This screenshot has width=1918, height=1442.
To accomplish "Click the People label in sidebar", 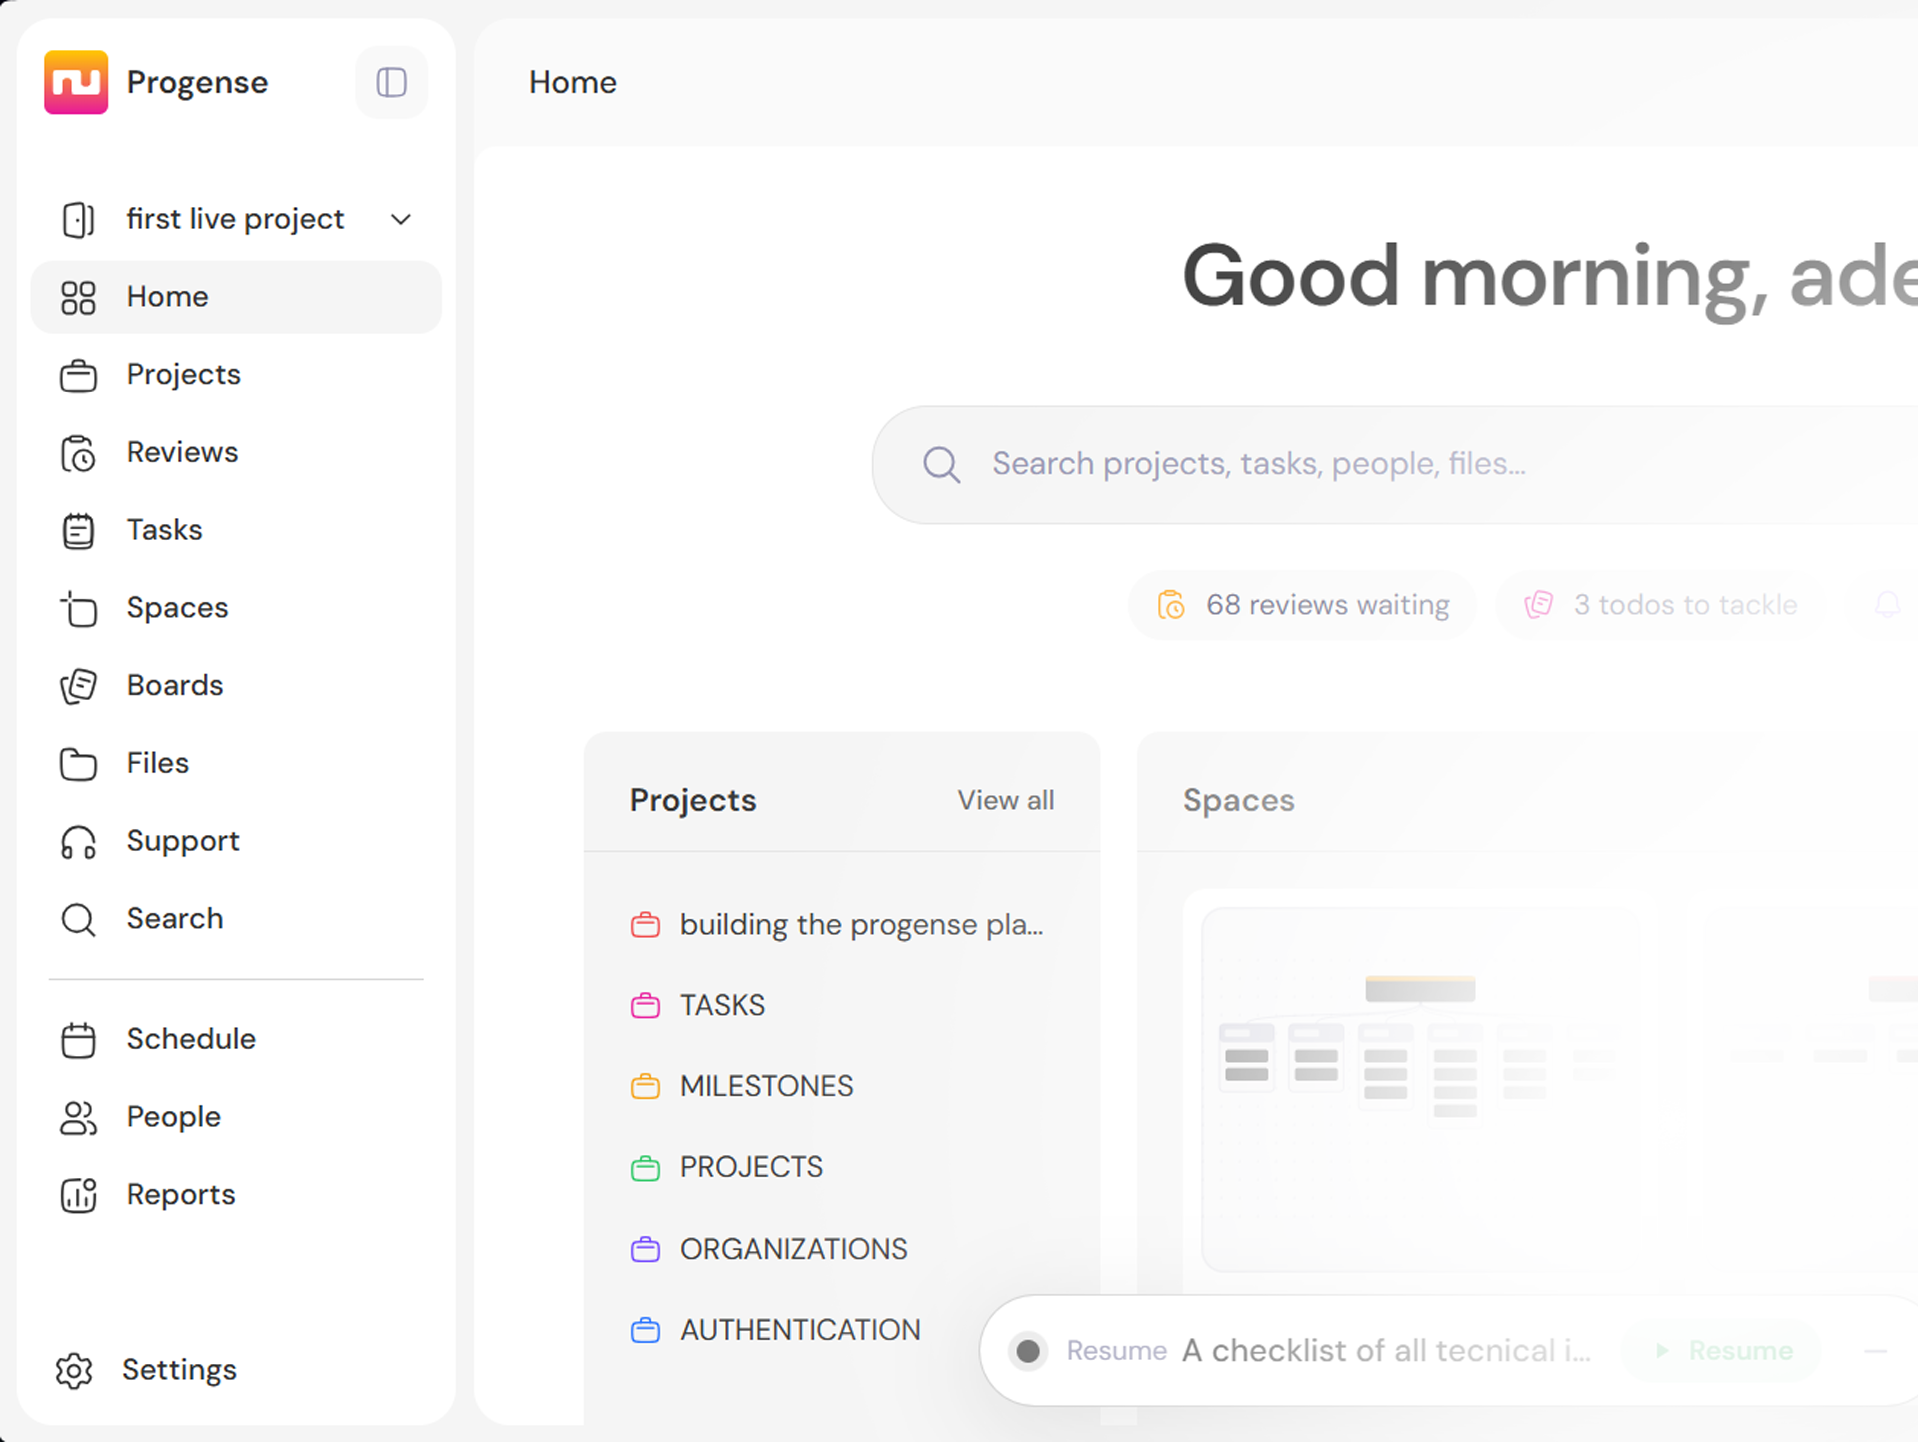I will coord(174,1117).
